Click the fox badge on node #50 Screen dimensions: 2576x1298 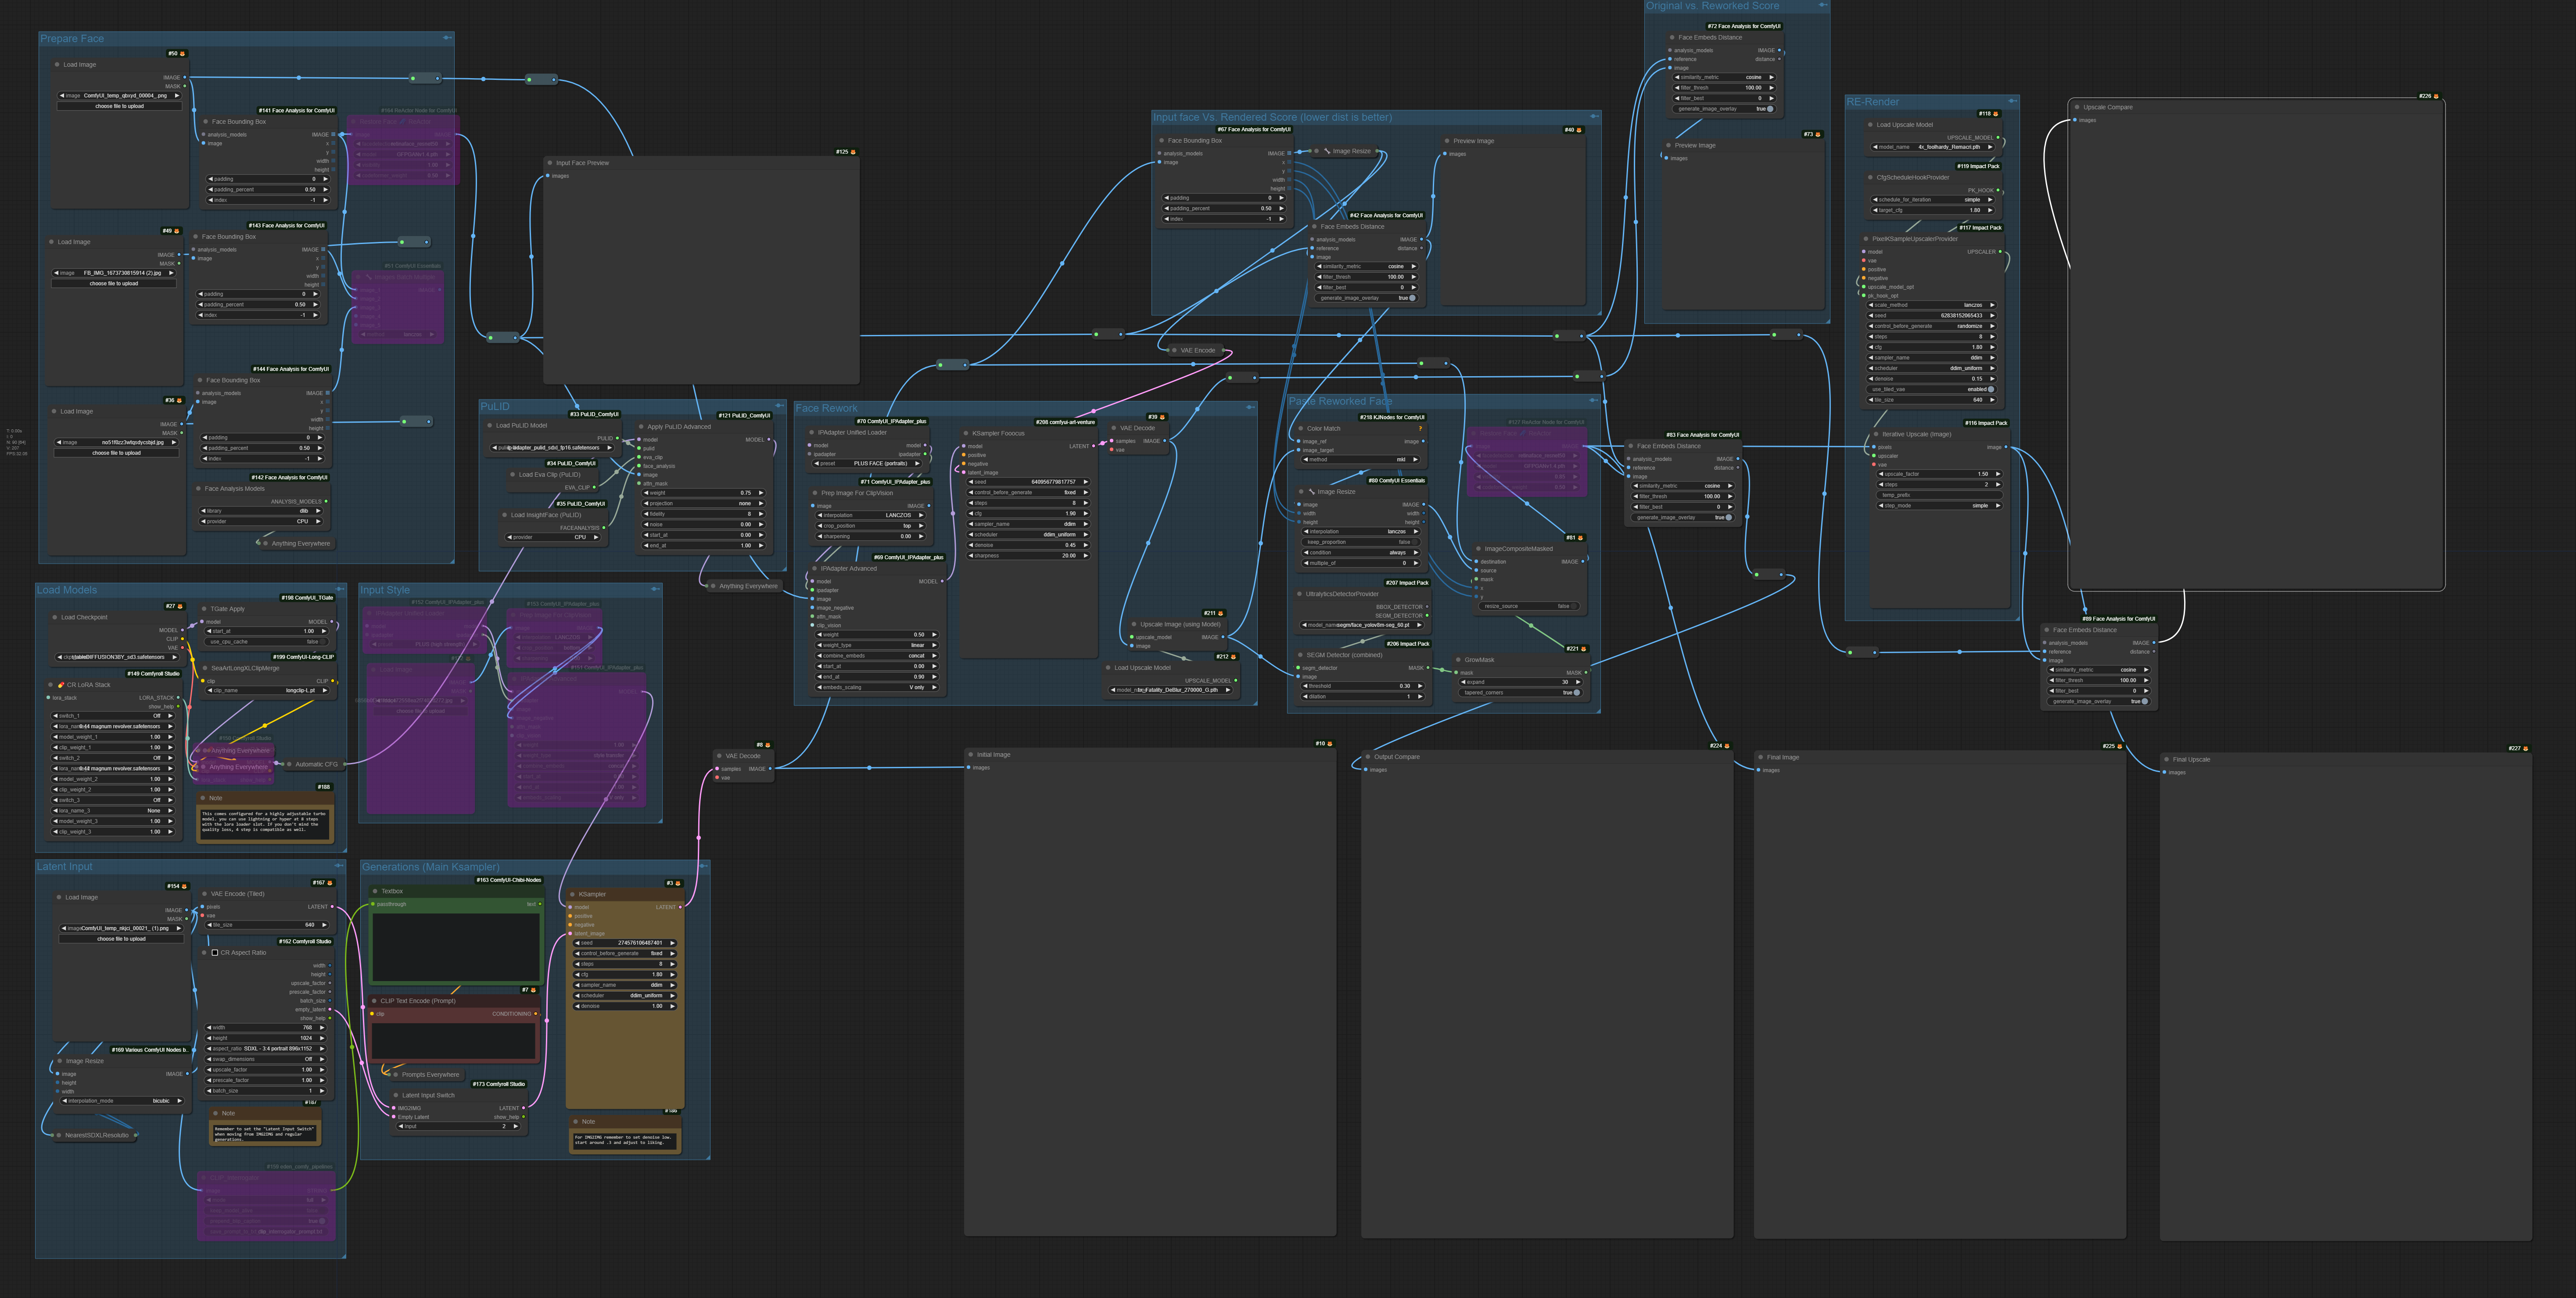(x=182, y=54)
